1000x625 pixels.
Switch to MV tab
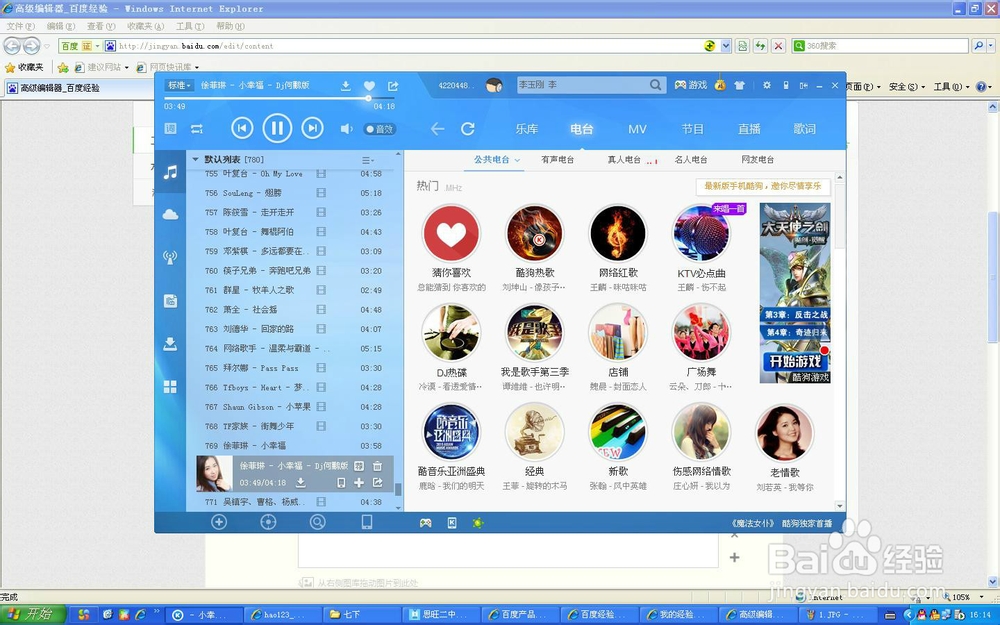637,129
